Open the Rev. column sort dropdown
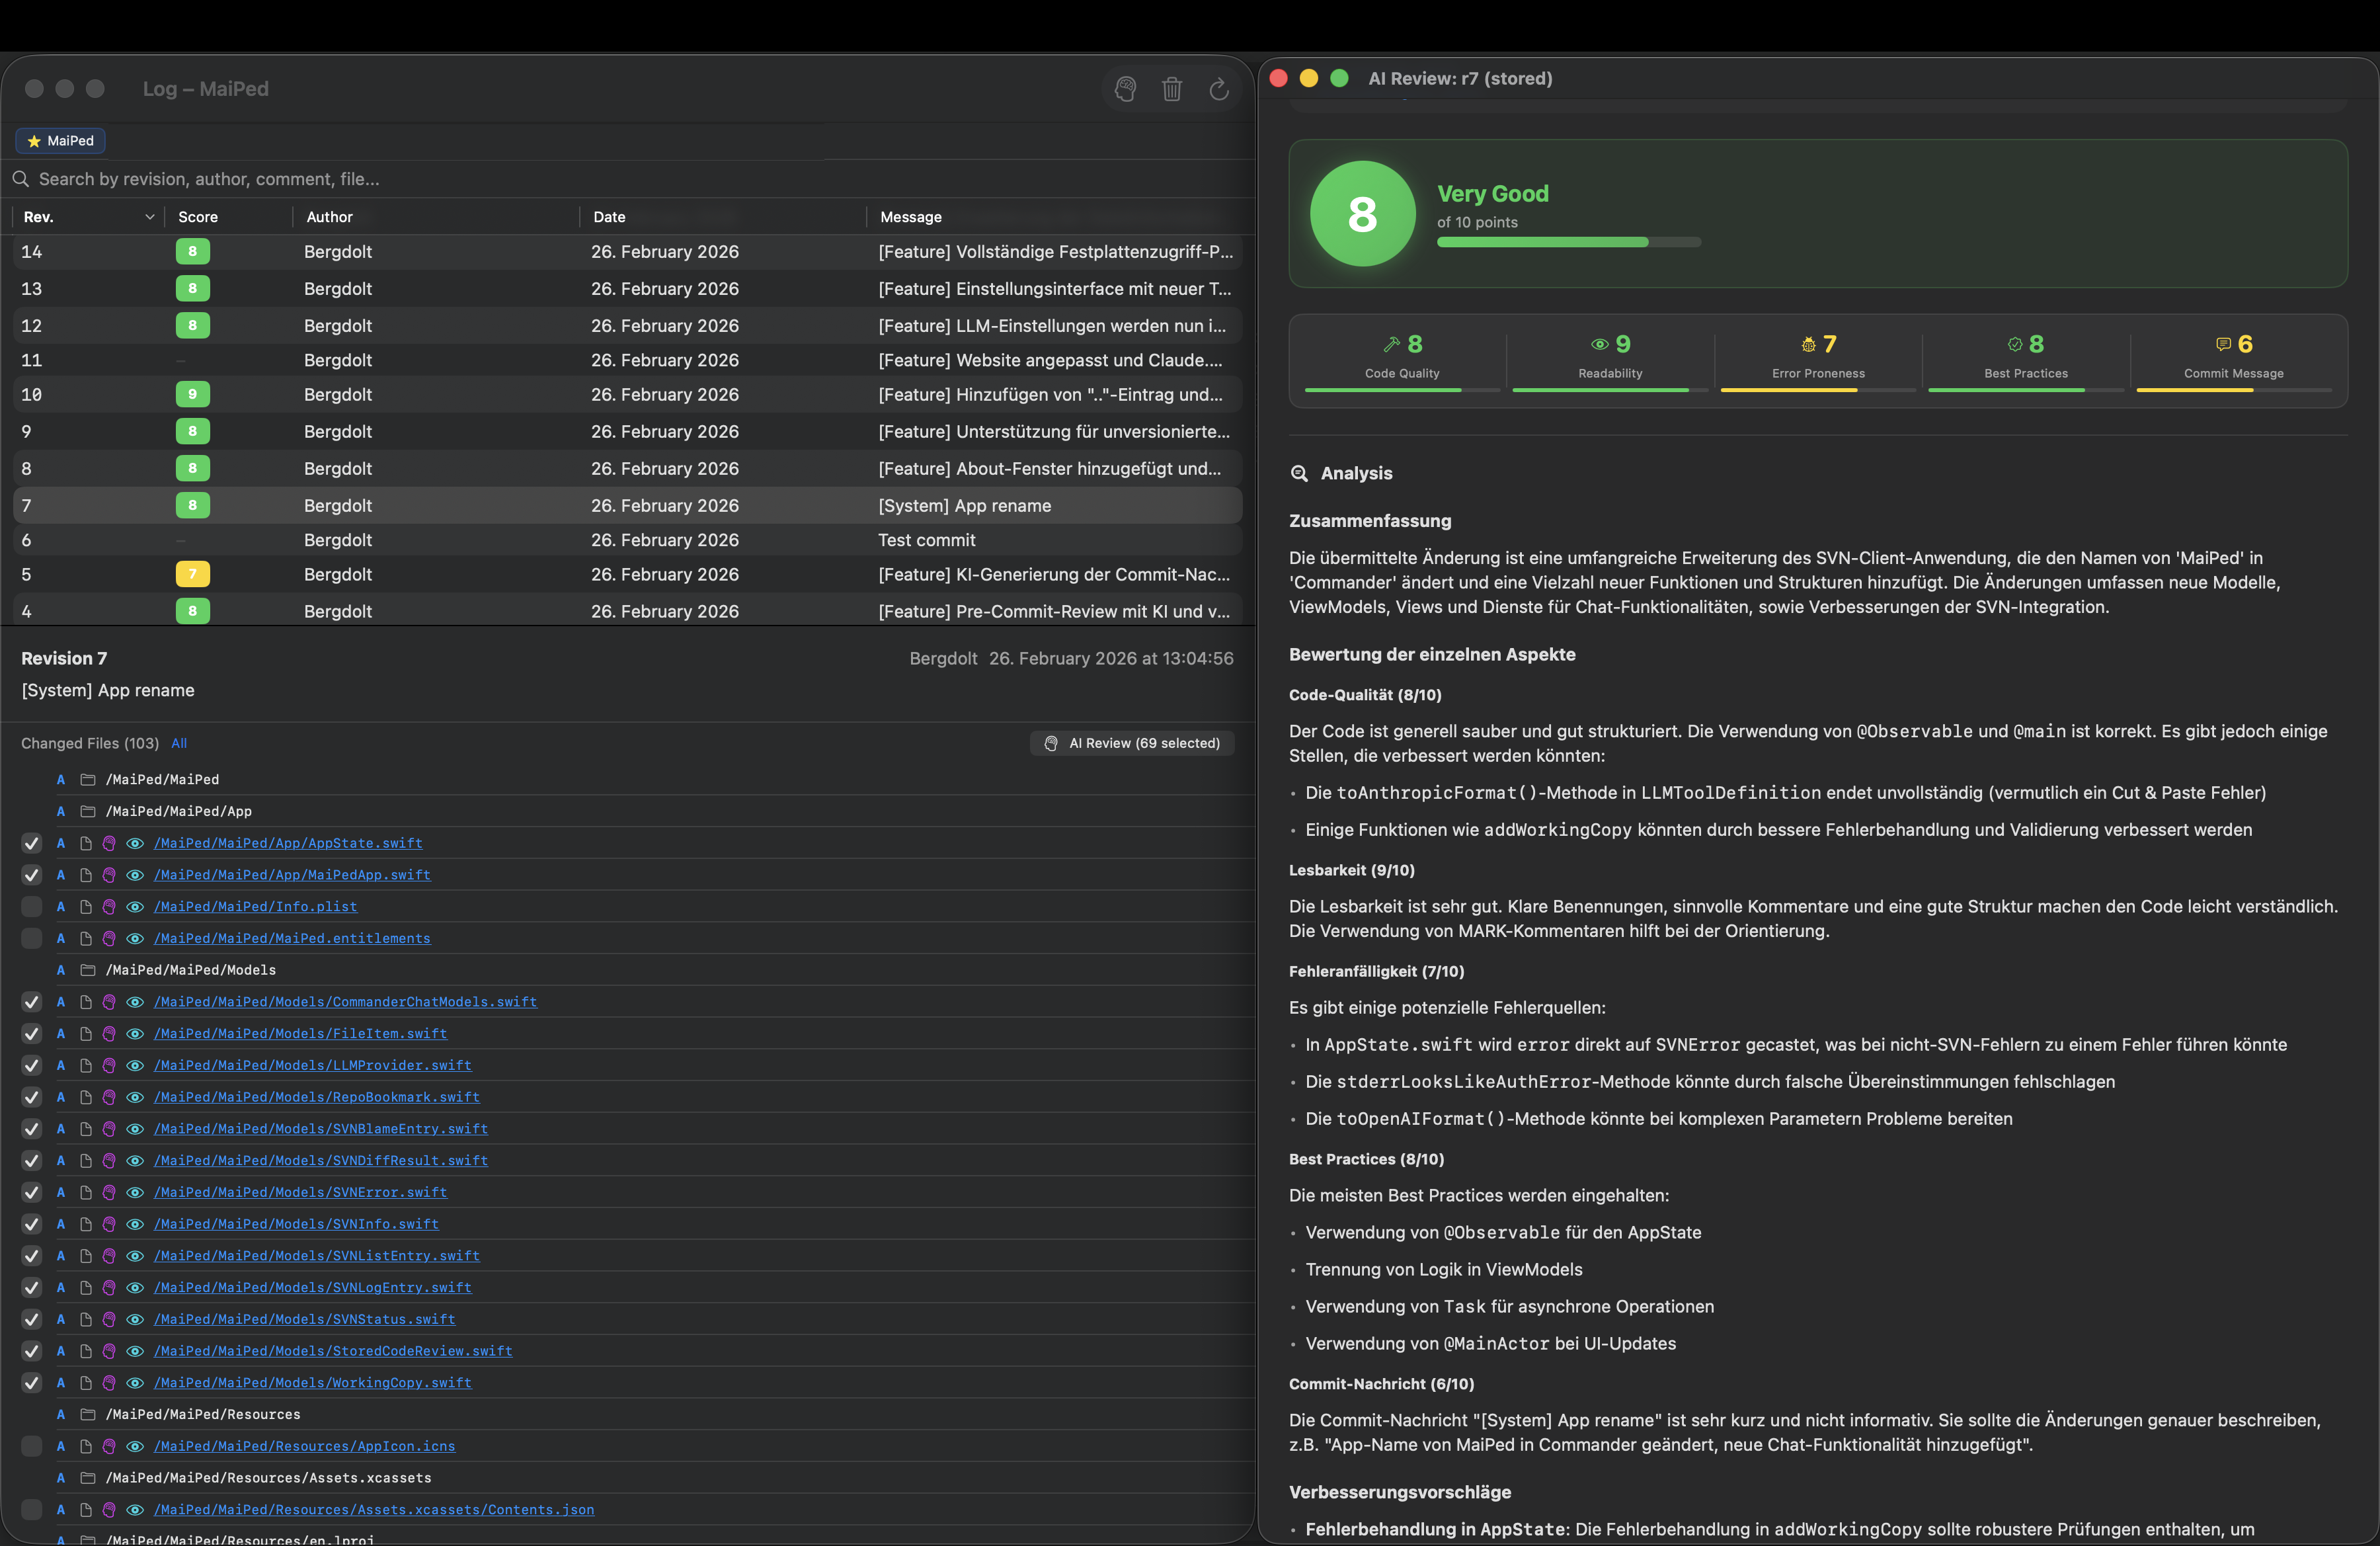 150,216
